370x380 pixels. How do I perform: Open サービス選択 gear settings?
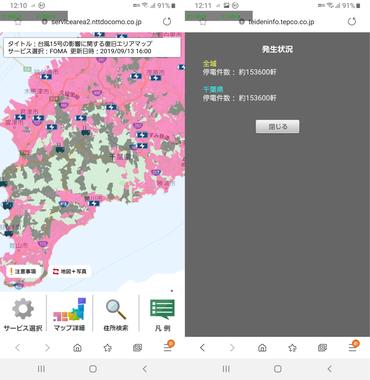coord(23,314)
